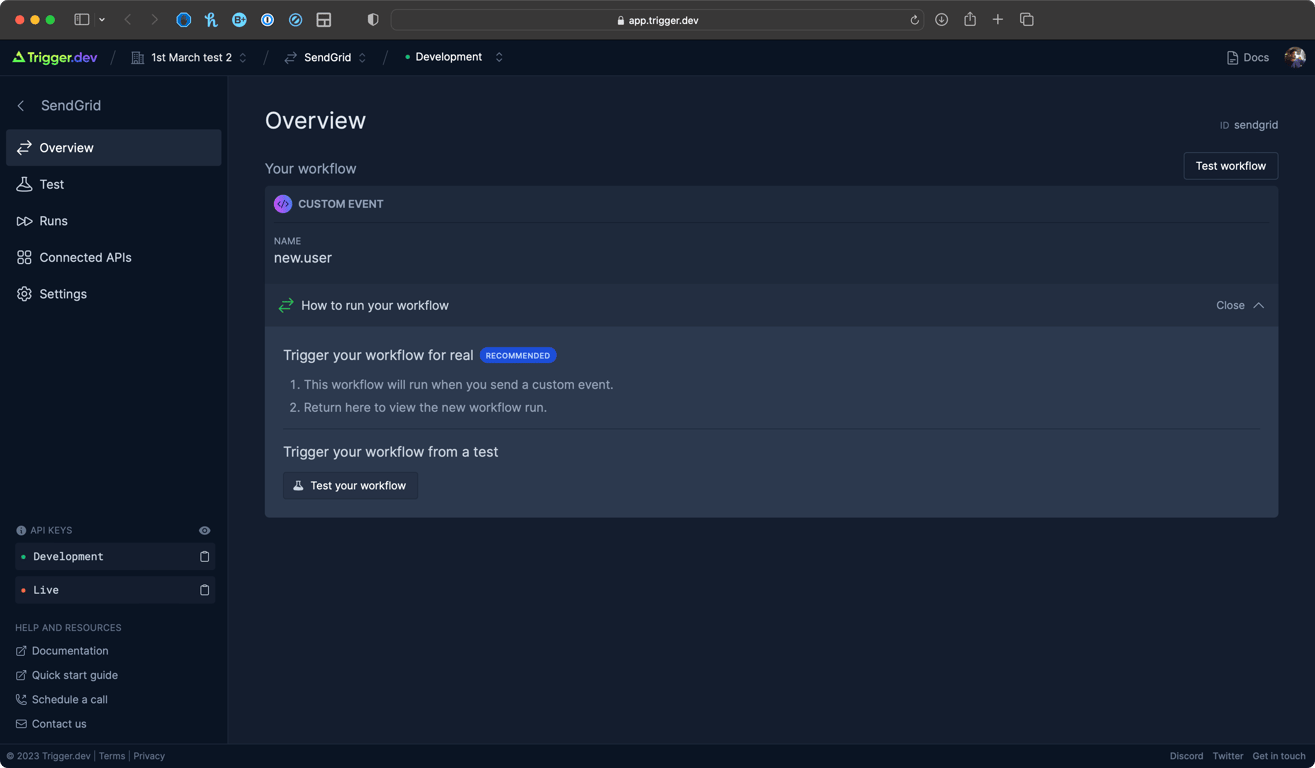Screen dimensions: 1315x768
Task: Click the Test your workflow button
Action: coord(350,485)
